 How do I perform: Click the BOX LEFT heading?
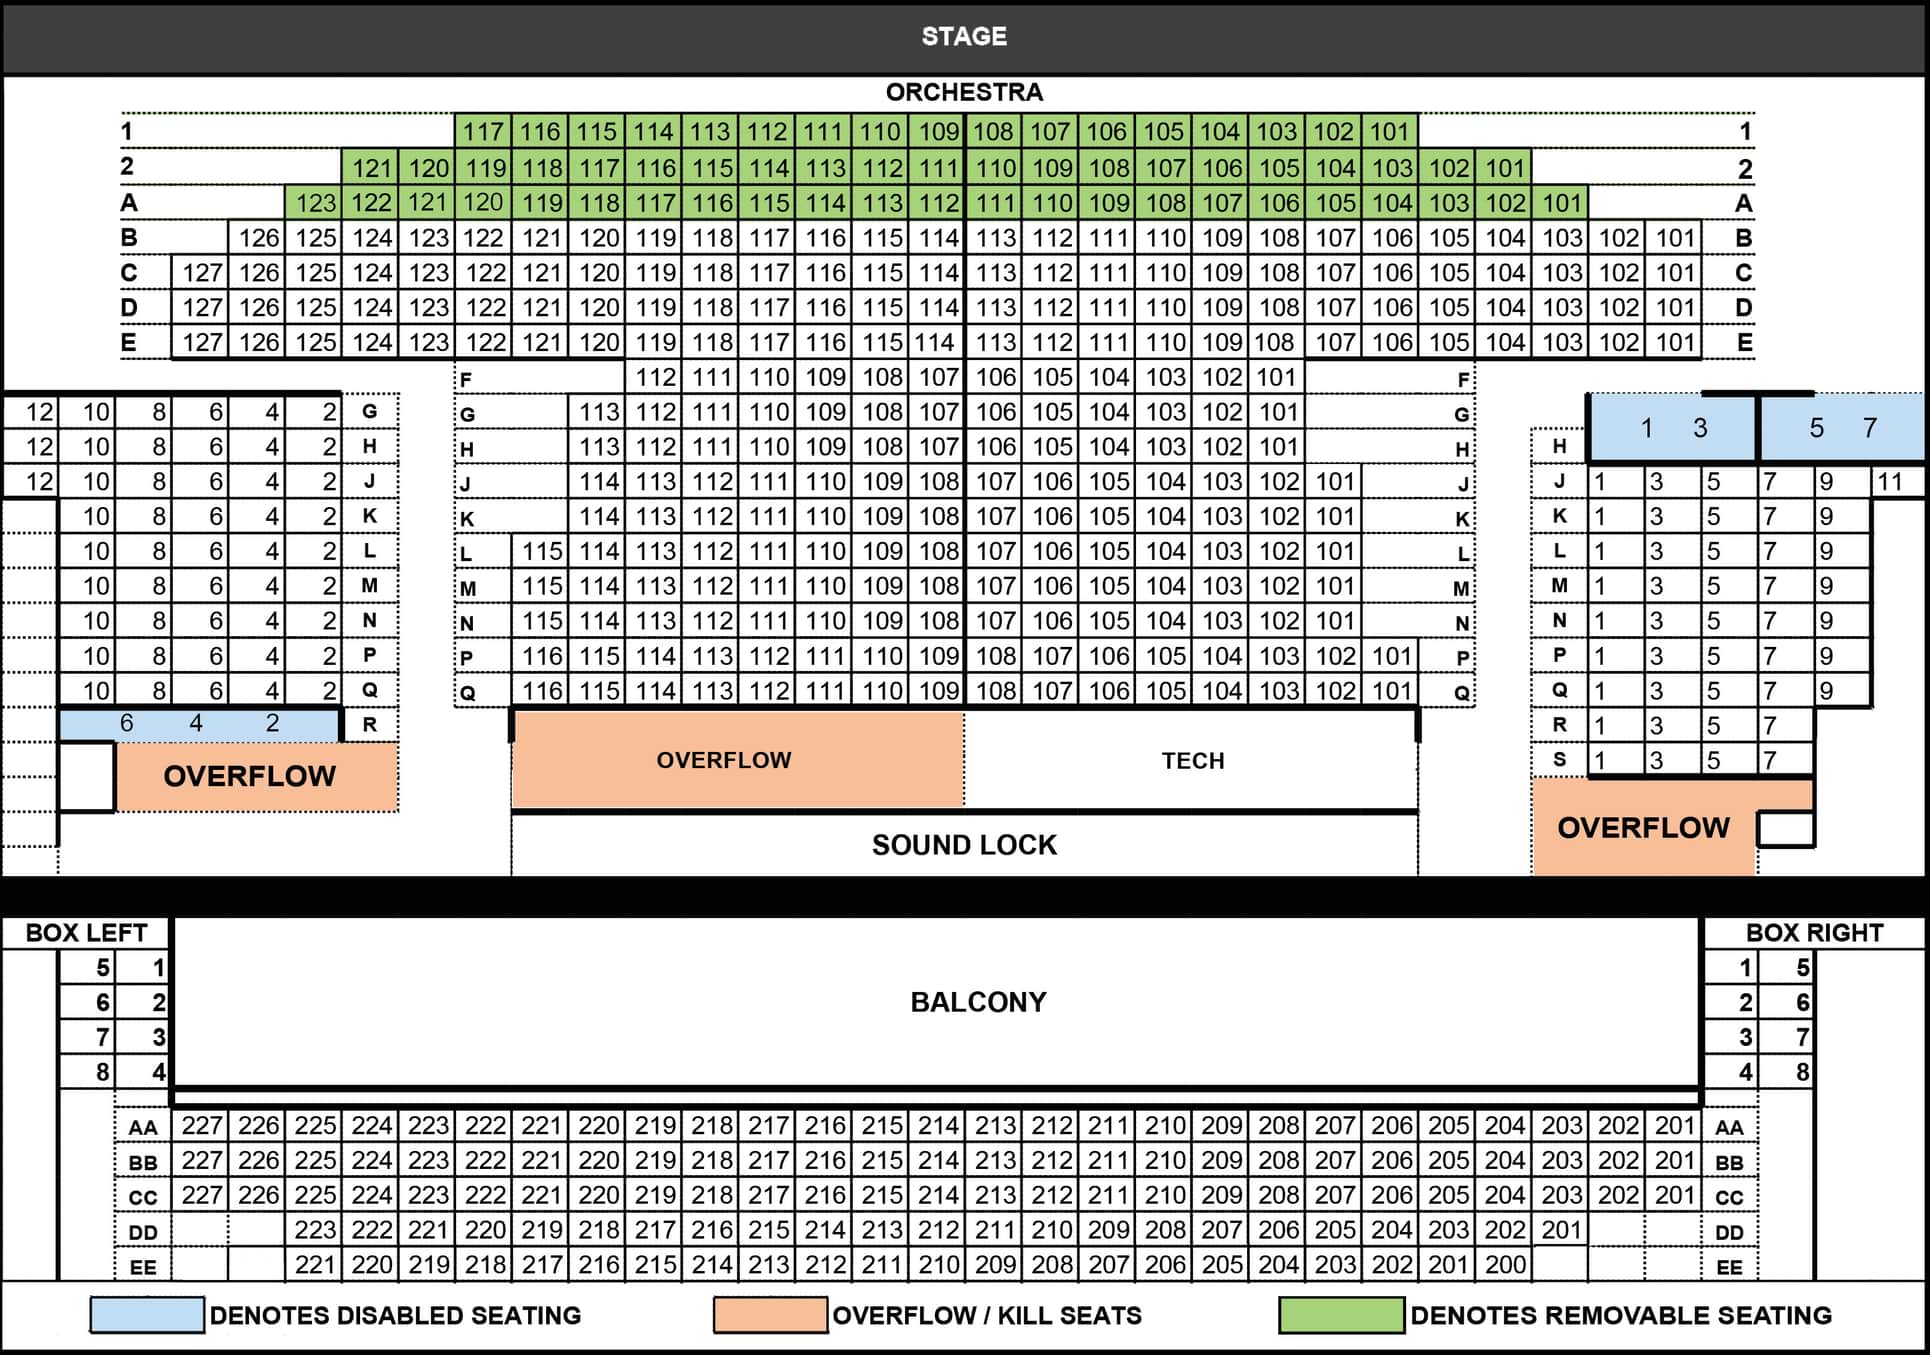86,932
